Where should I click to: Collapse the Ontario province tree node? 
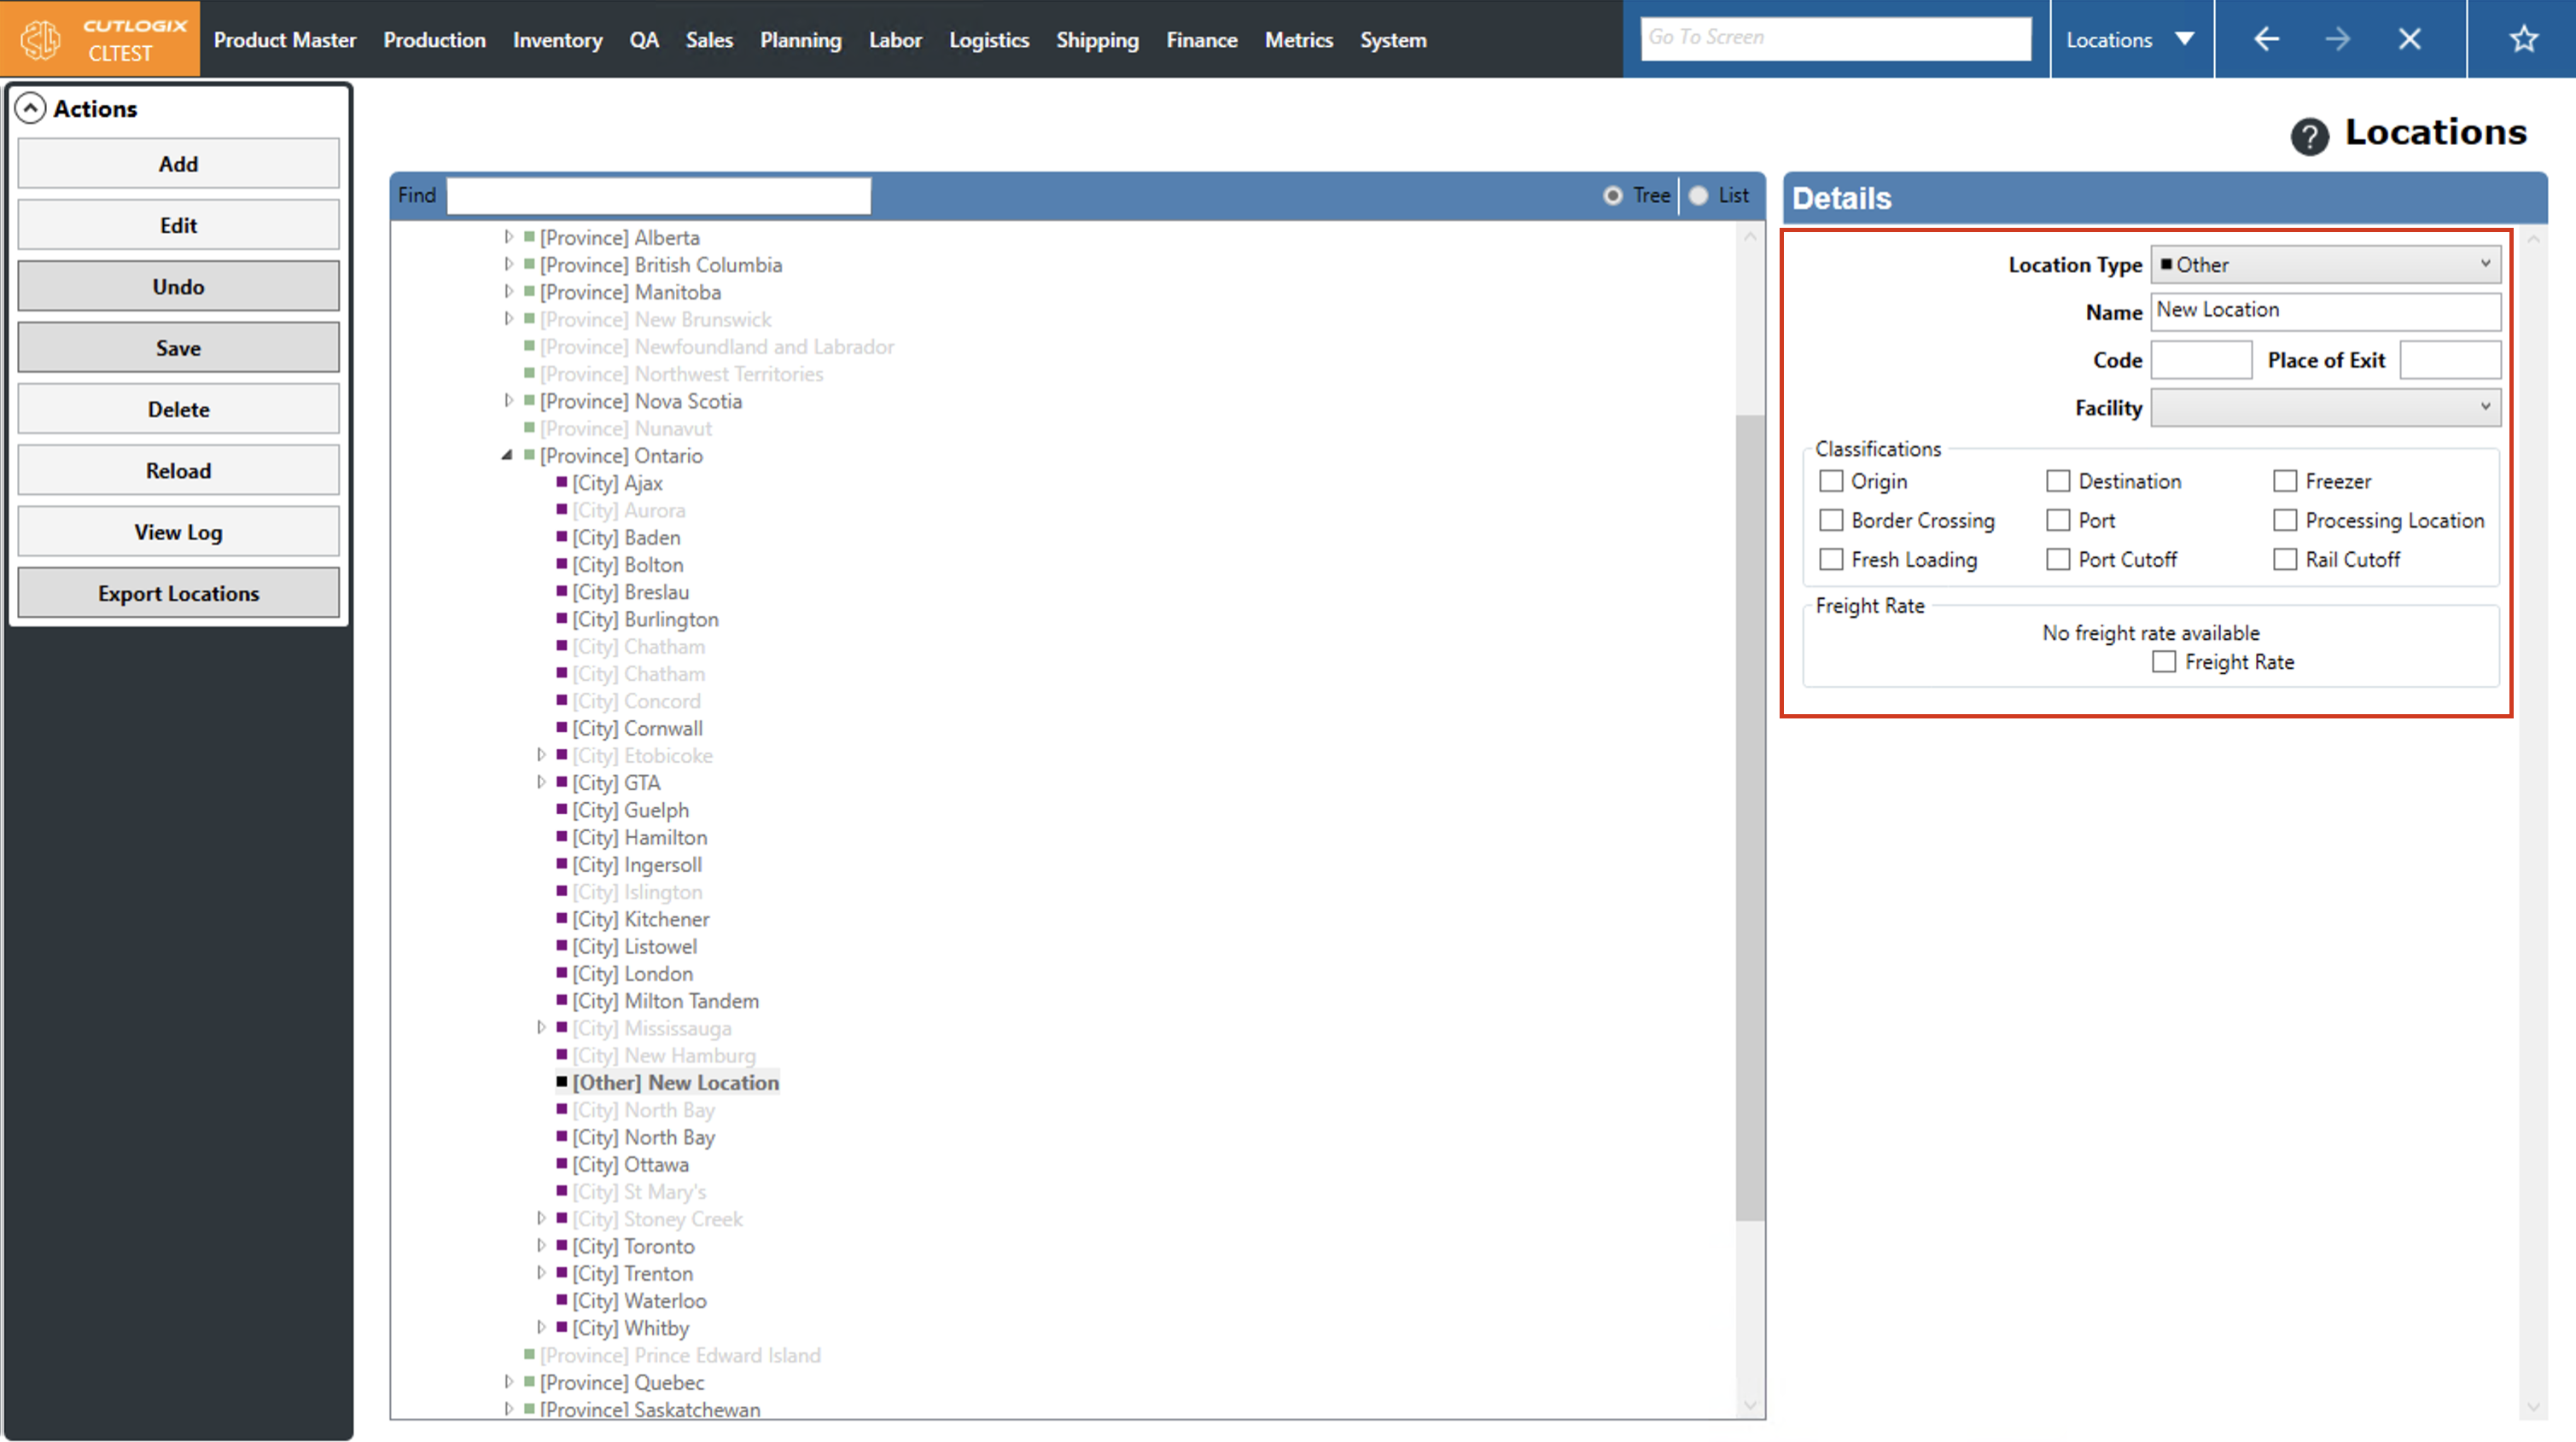(x=507, y=455)
